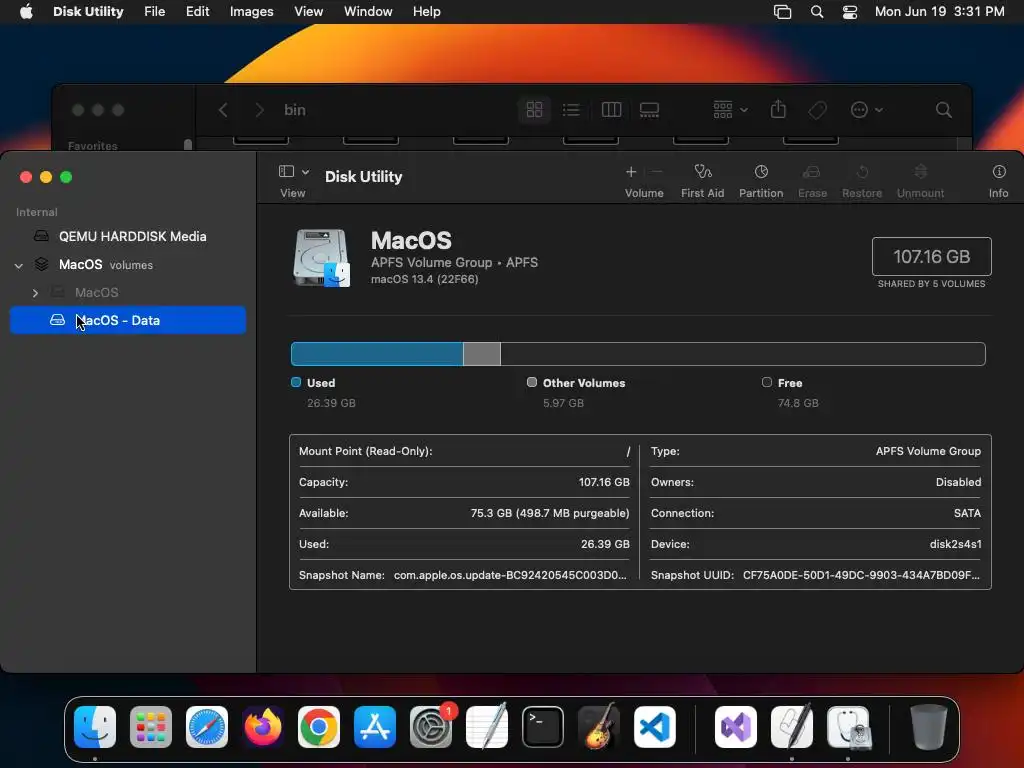The image size is (1024, 768).
Task: Click the Stage Manager icon in menu bar
Action: (x=782, y=12)
